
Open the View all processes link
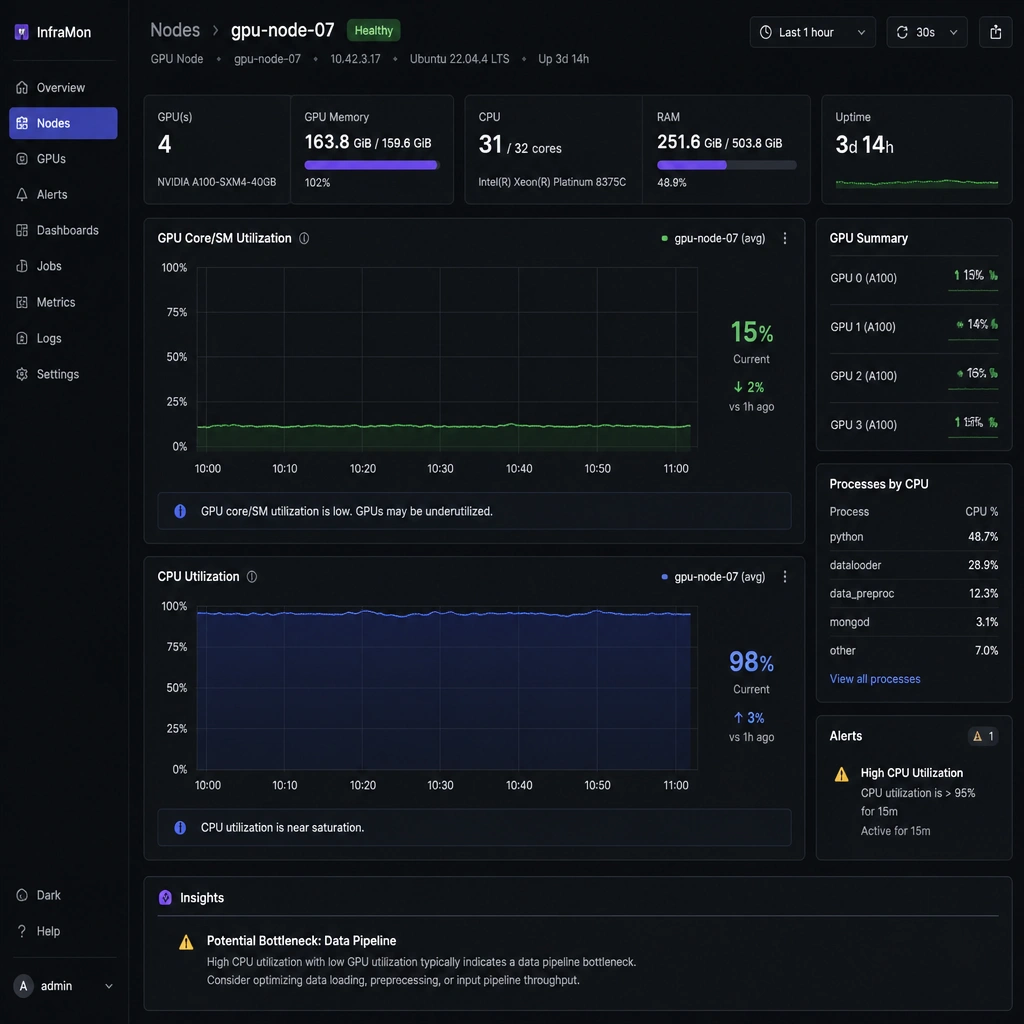(x=875, y=679)
